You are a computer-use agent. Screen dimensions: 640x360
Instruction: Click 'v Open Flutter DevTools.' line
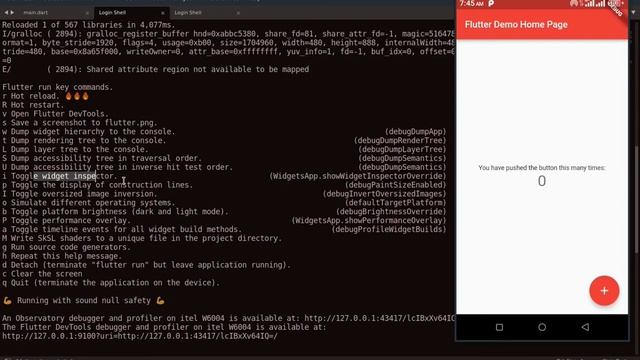[x=56, y=114]
